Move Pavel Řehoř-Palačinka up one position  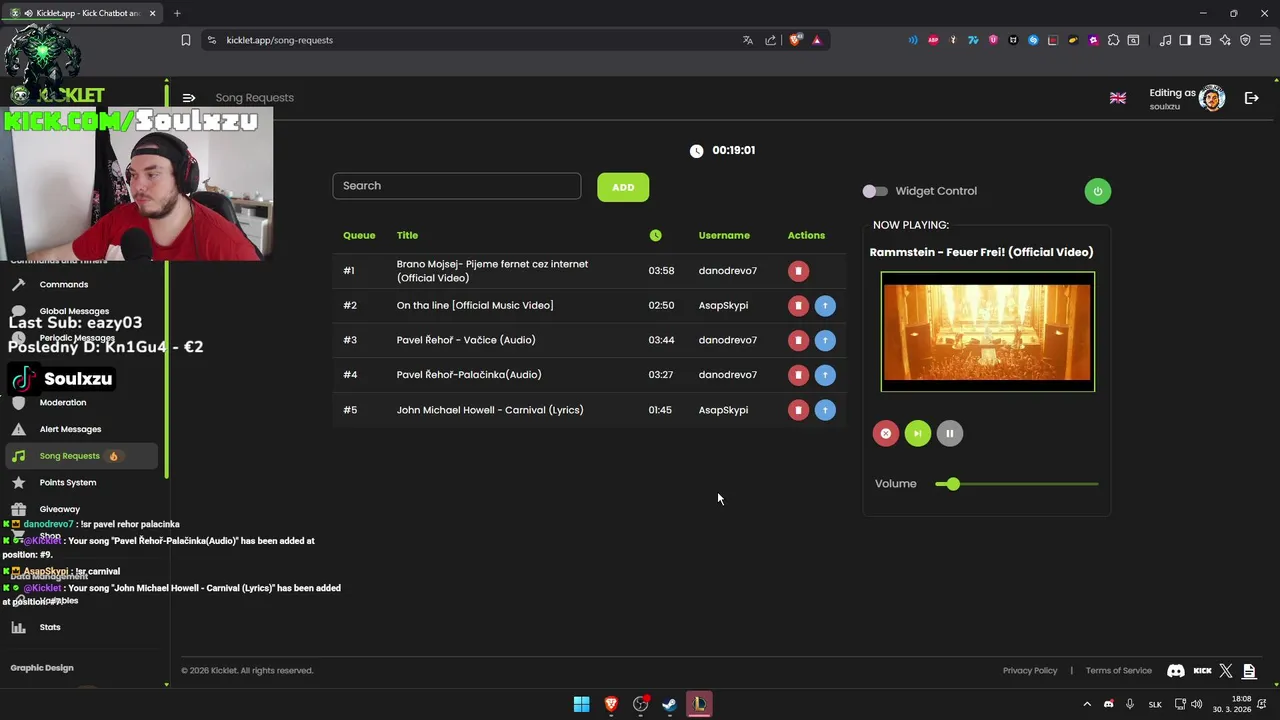point(825,375)
